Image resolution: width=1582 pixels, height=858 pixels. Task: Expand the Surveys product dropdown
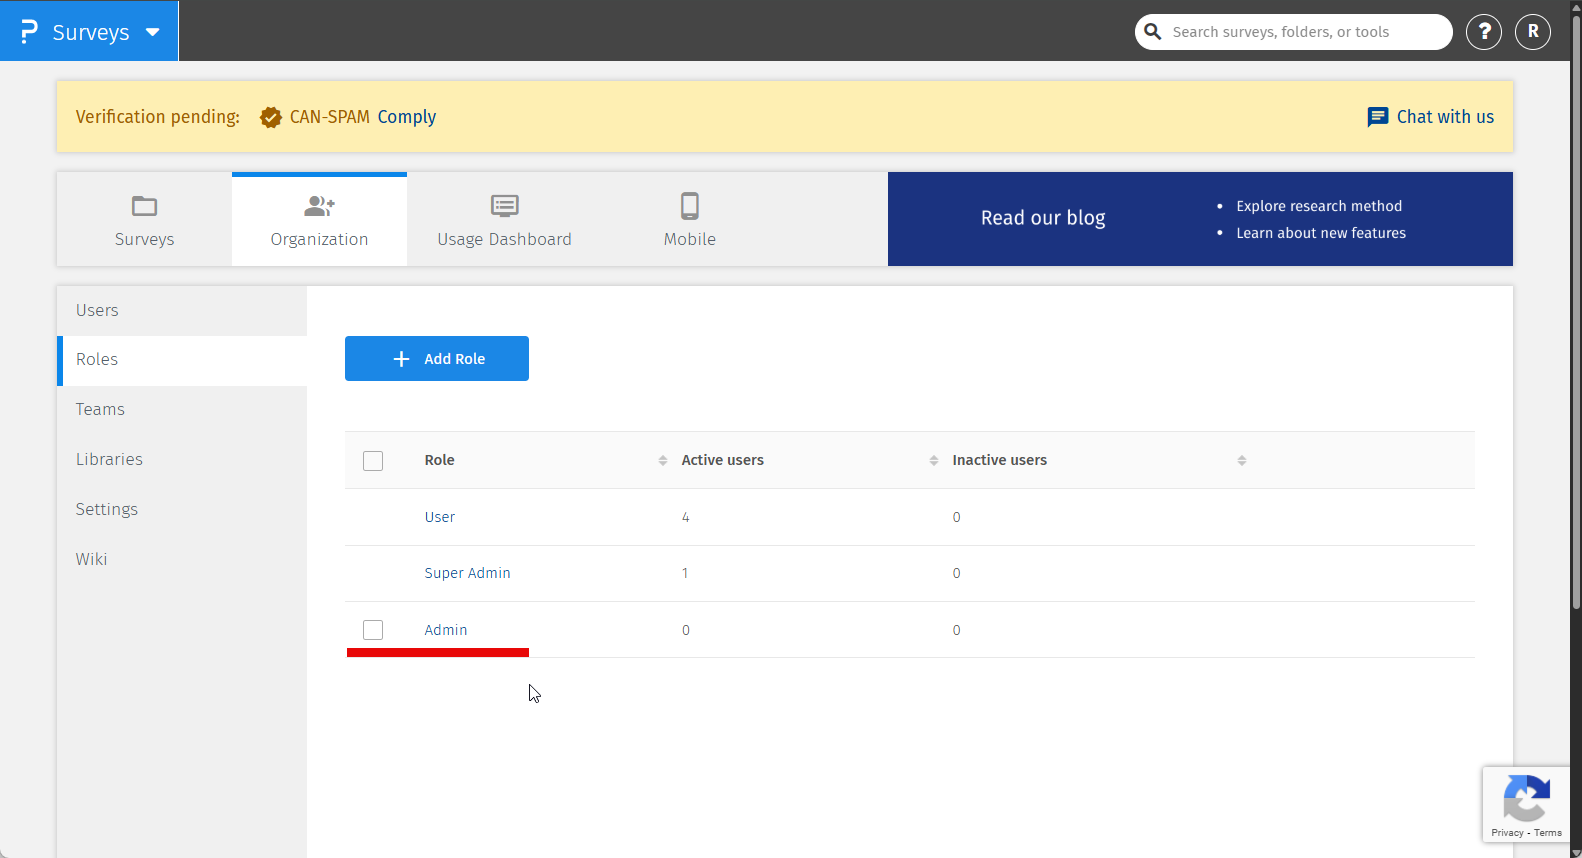[153, 32]
